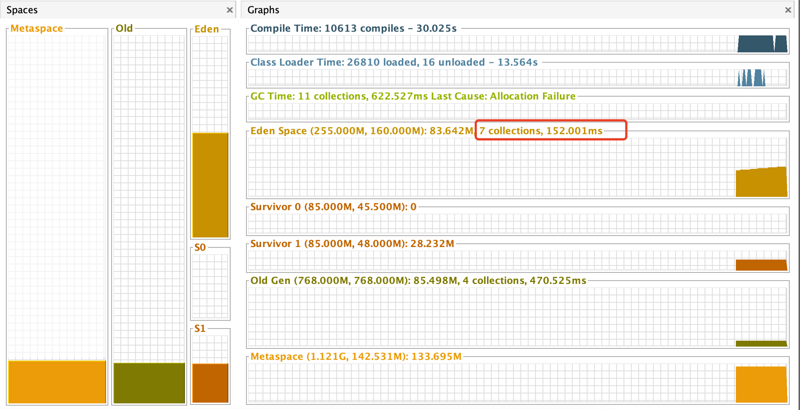
Task: Click 'Compile Time: 10613 compiles - 30.025s' label
Action: [x=354, y=28]
